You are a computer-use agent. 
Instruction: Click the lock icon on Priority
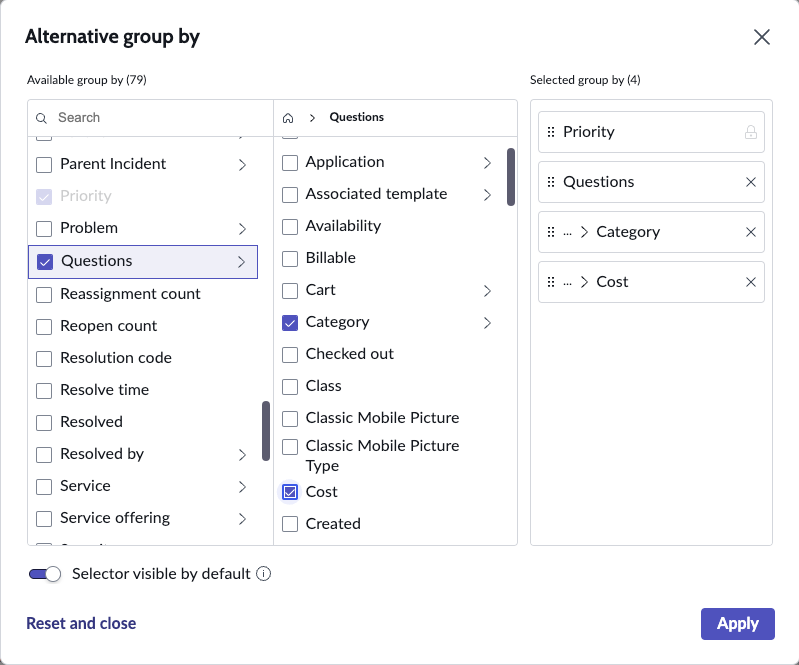pyautogui.click(x=751, y=132)
